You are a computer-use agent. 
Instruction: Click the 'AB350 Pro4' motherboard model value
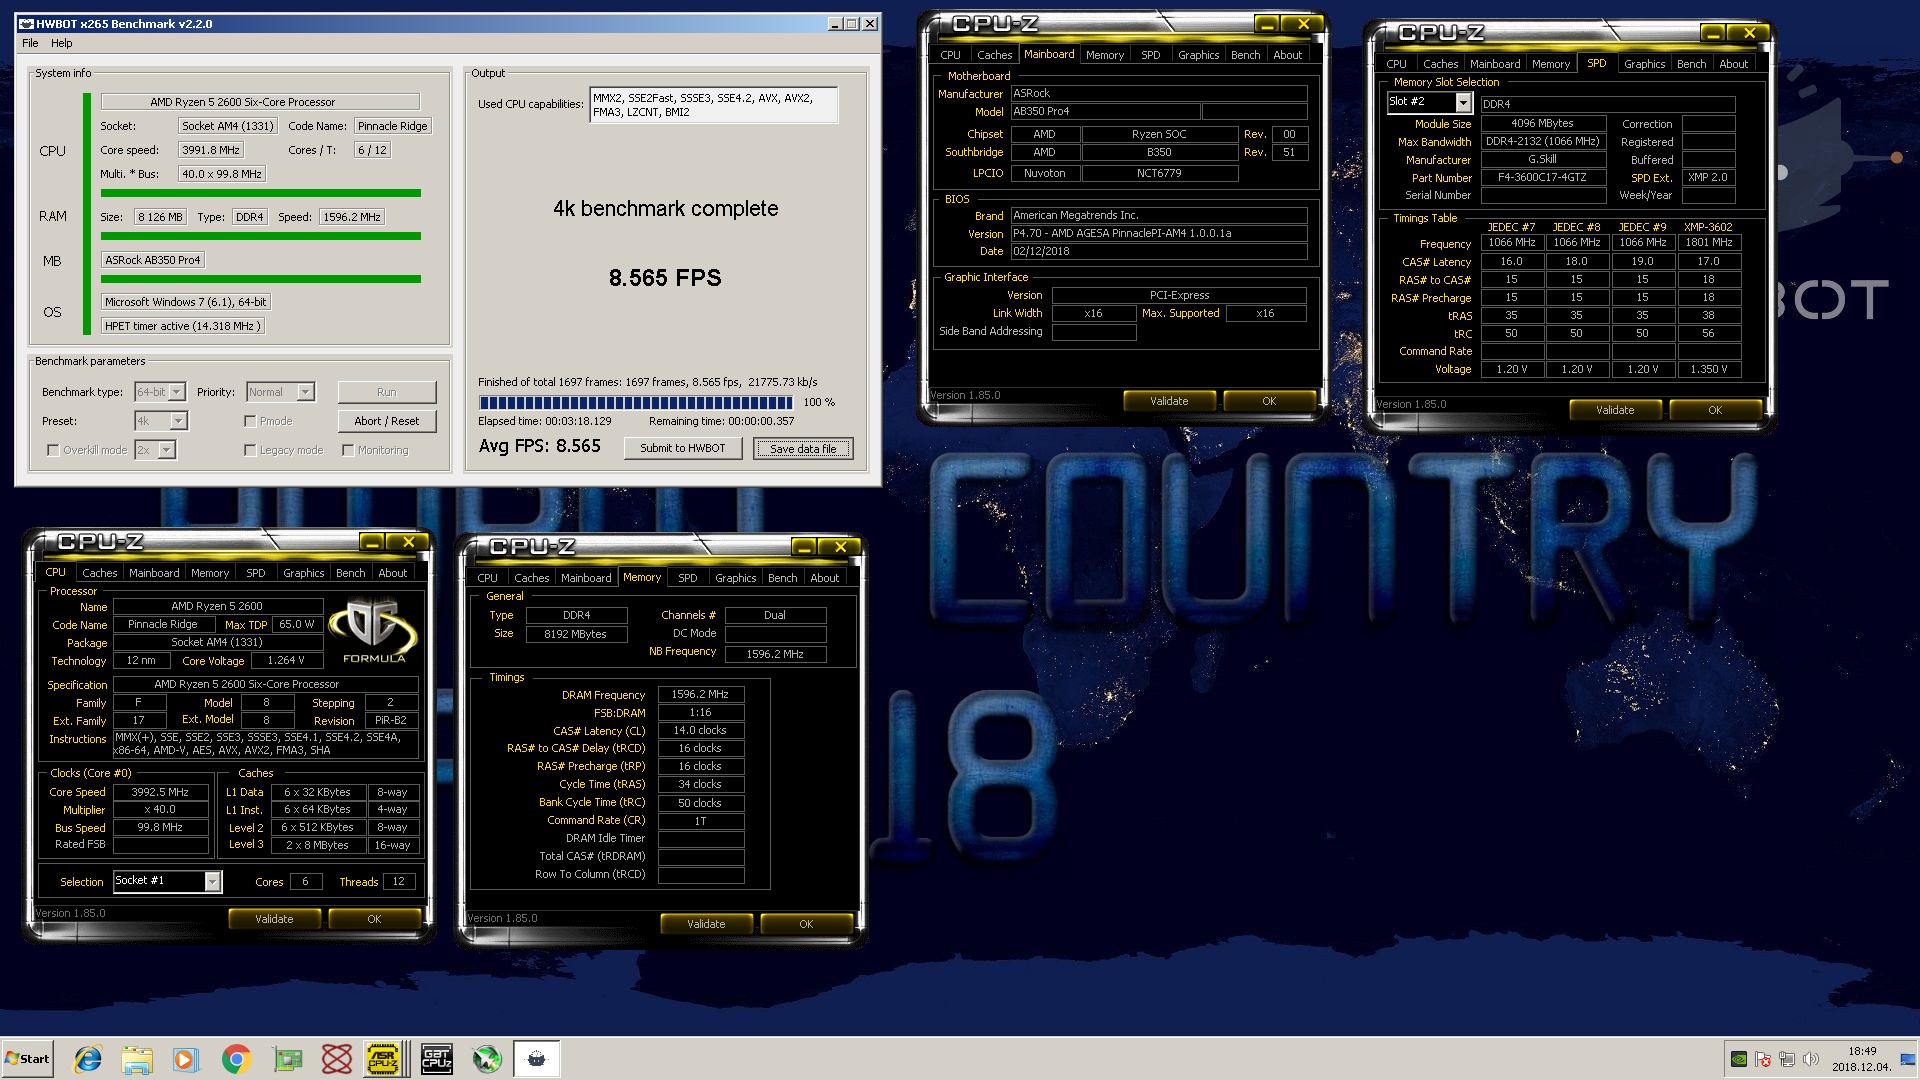coord(1105,112)
